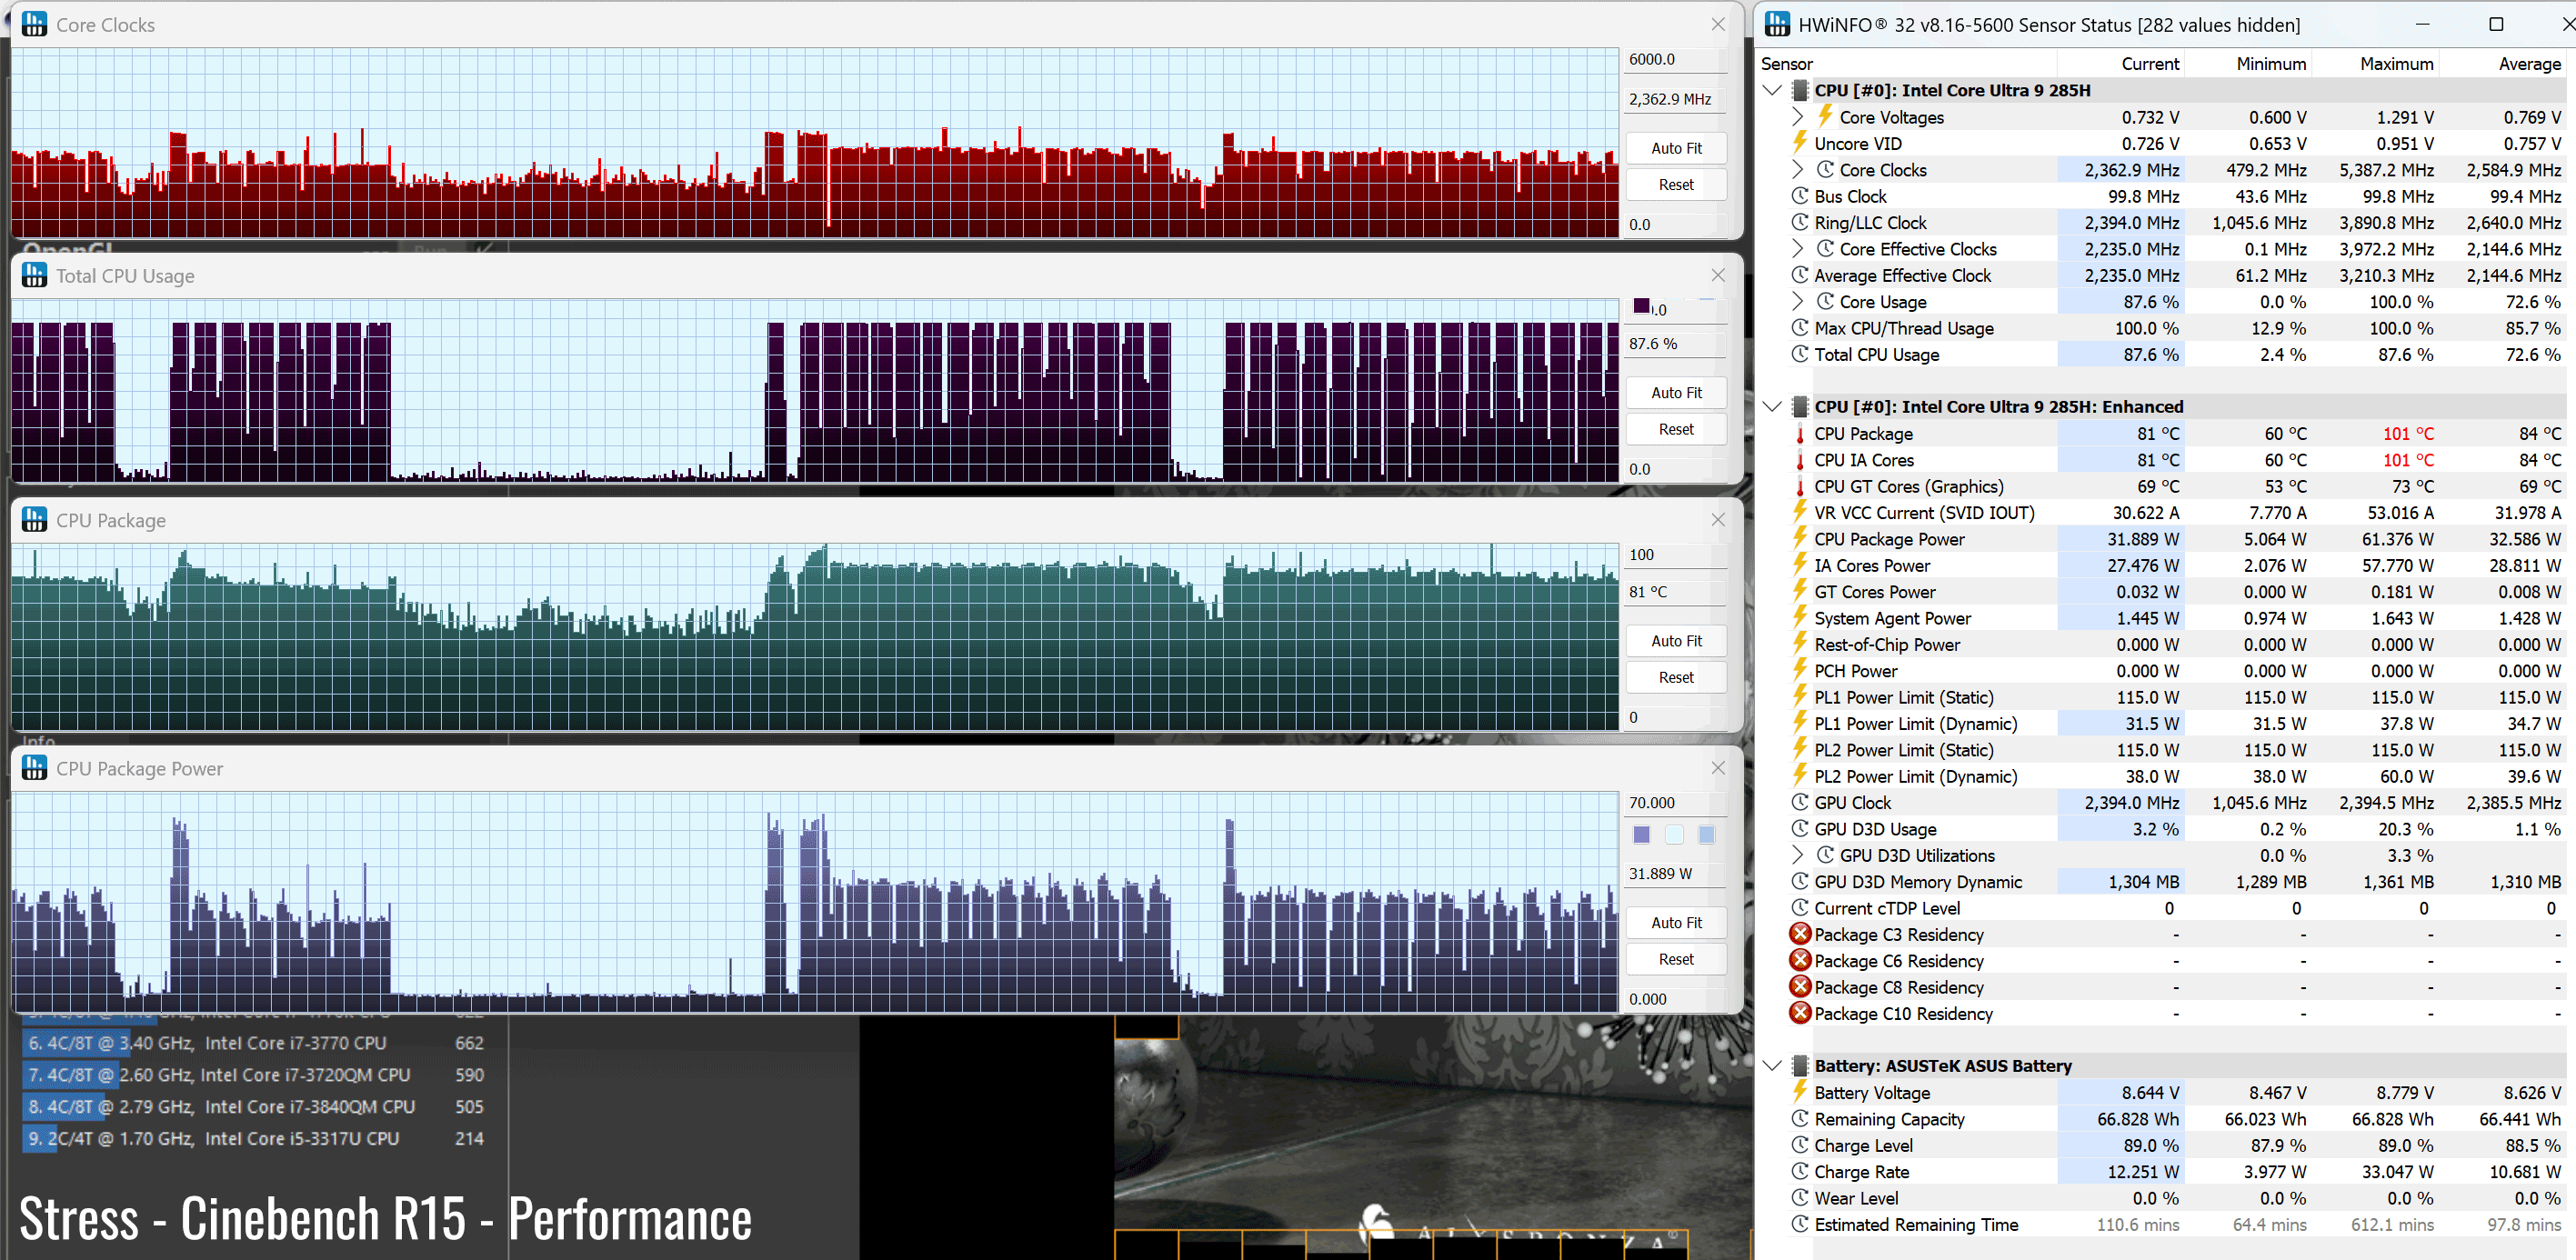Click the Average column header
Image resolution: width=2576 pixels, height=1260 pixels.
pos(2529,63)
